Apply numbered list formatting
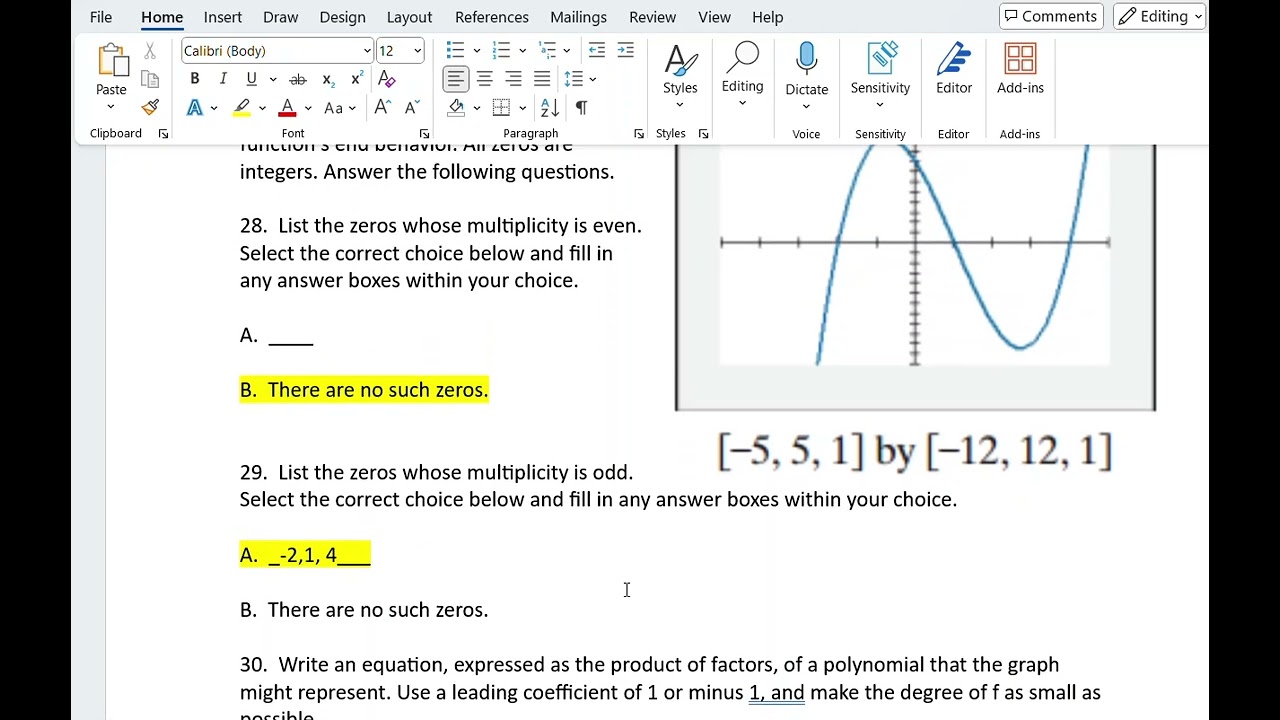The height and width of the screenshot is (720, 1280). coord(502,50)
